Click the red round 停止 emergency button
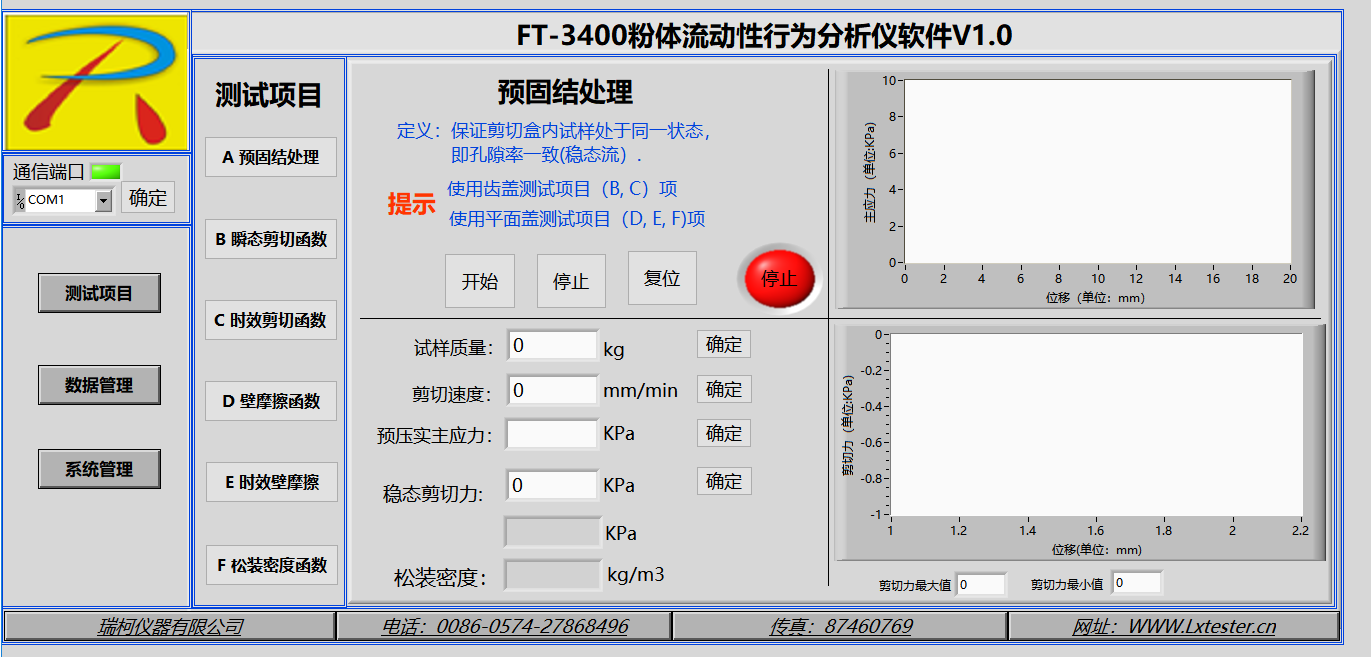 [779, 279]
